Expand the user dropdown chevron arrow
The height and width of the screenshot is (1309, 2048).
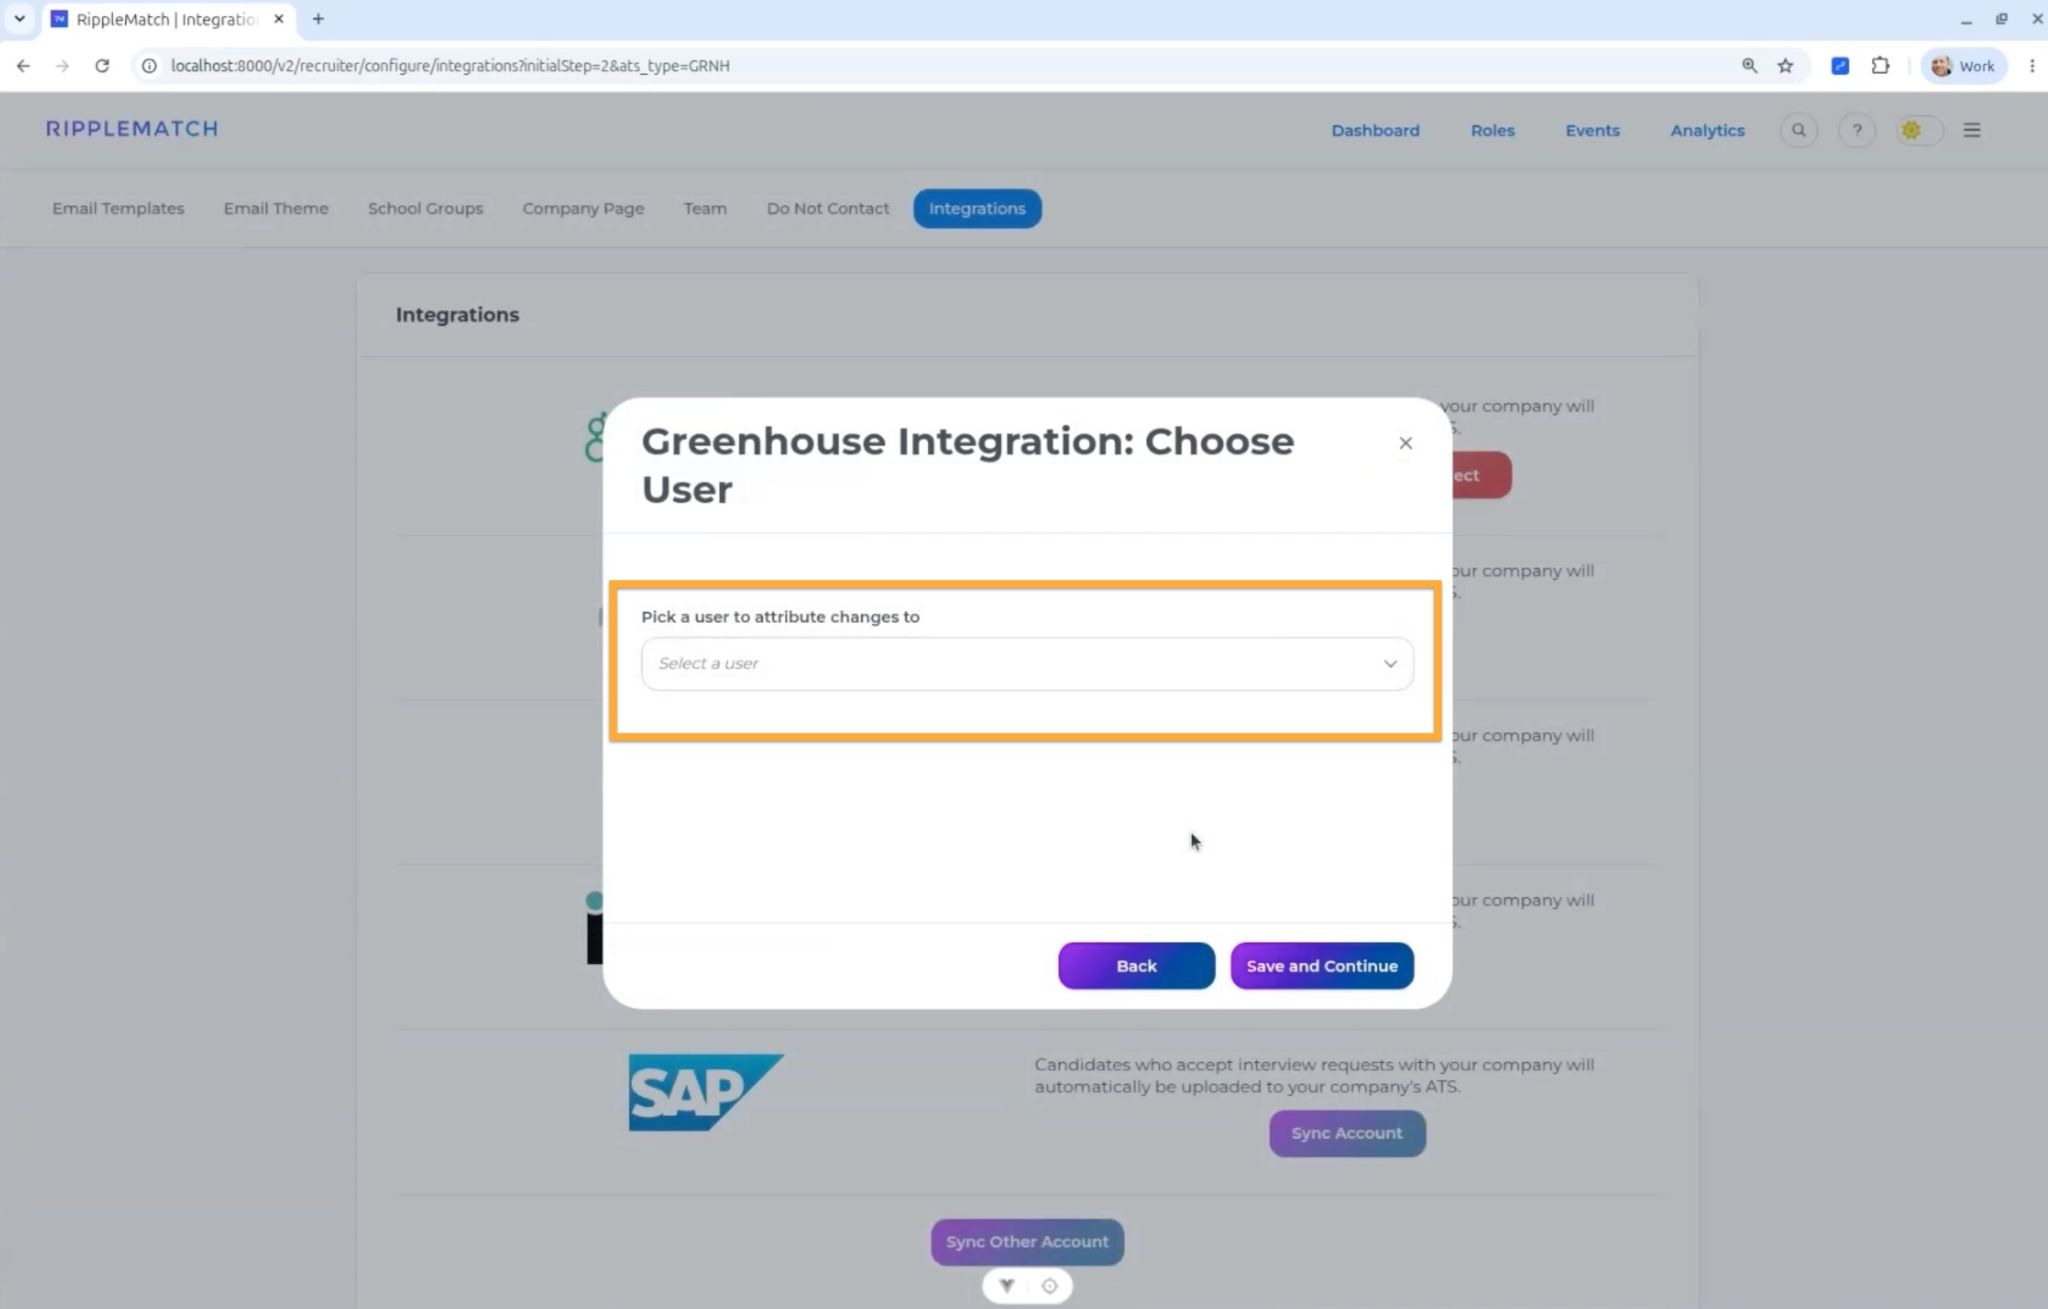pyautogui.click(x=1389, y=664)
